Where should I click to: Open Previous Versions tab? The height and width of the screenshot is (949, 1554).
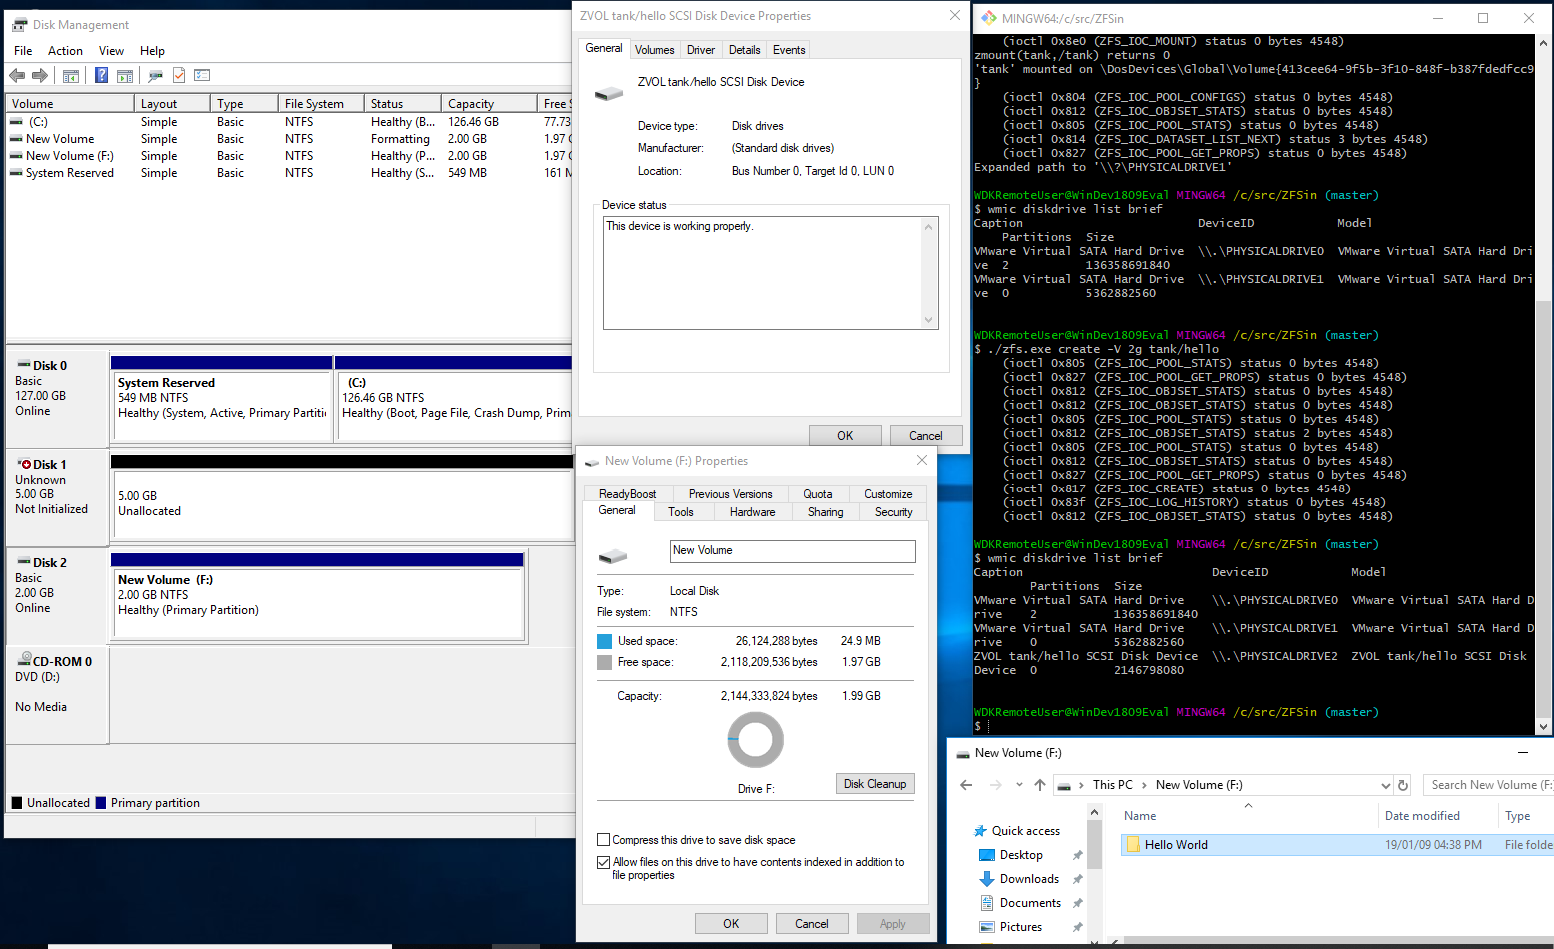(x=730, y=494)
